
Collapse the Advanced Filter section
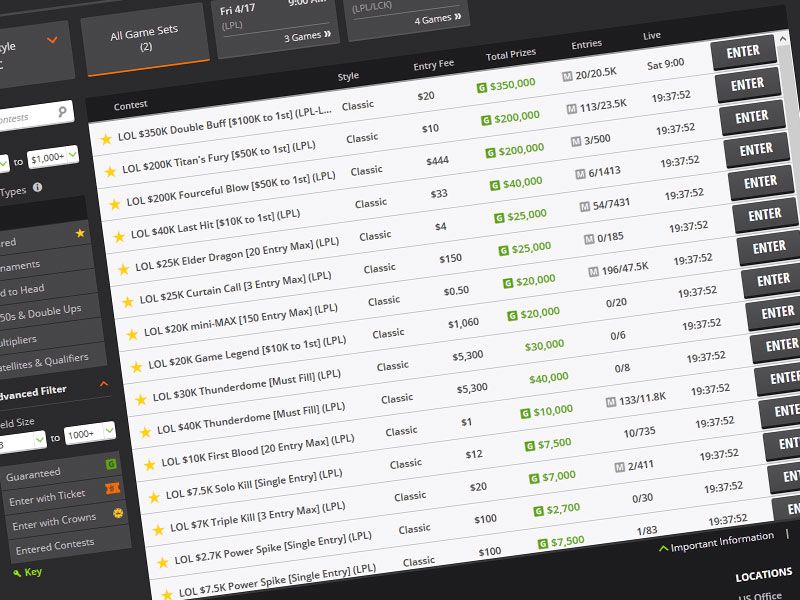tap(104, 384)
